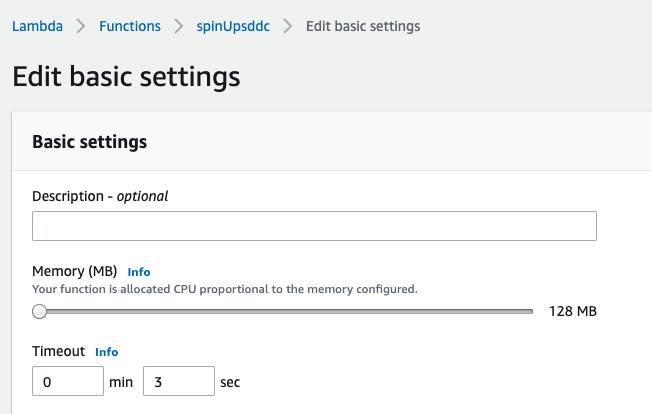Viewport: 652px width, 414px height.
Task: Open the Info link beside Memory (MB)
Action: (139, 271)
